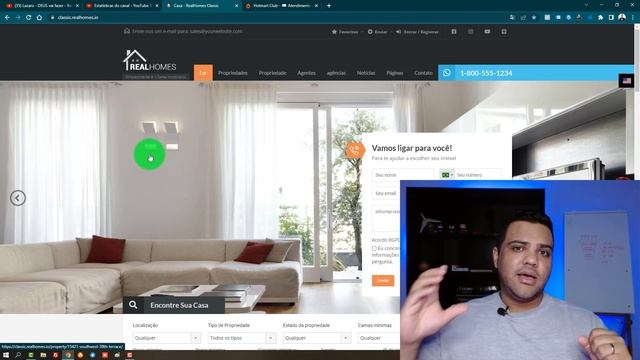The width and height of the screenshot is (640, 360).
Task: Click the RealHomes logo
Action: coord(150,60)
